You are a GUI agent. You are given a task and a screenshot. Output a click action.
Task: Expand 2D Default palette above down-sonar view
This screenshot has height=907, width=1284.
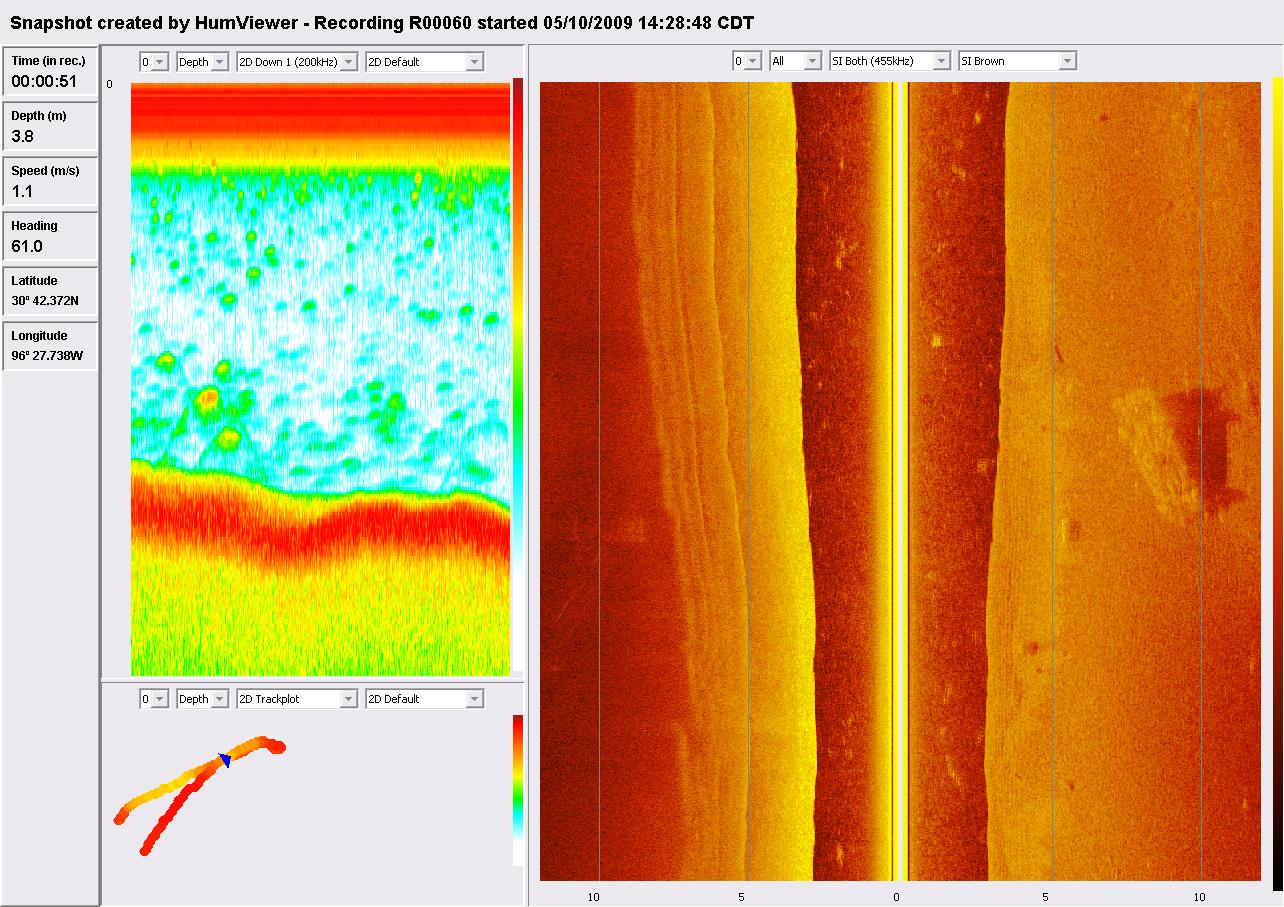pos(425,62)
